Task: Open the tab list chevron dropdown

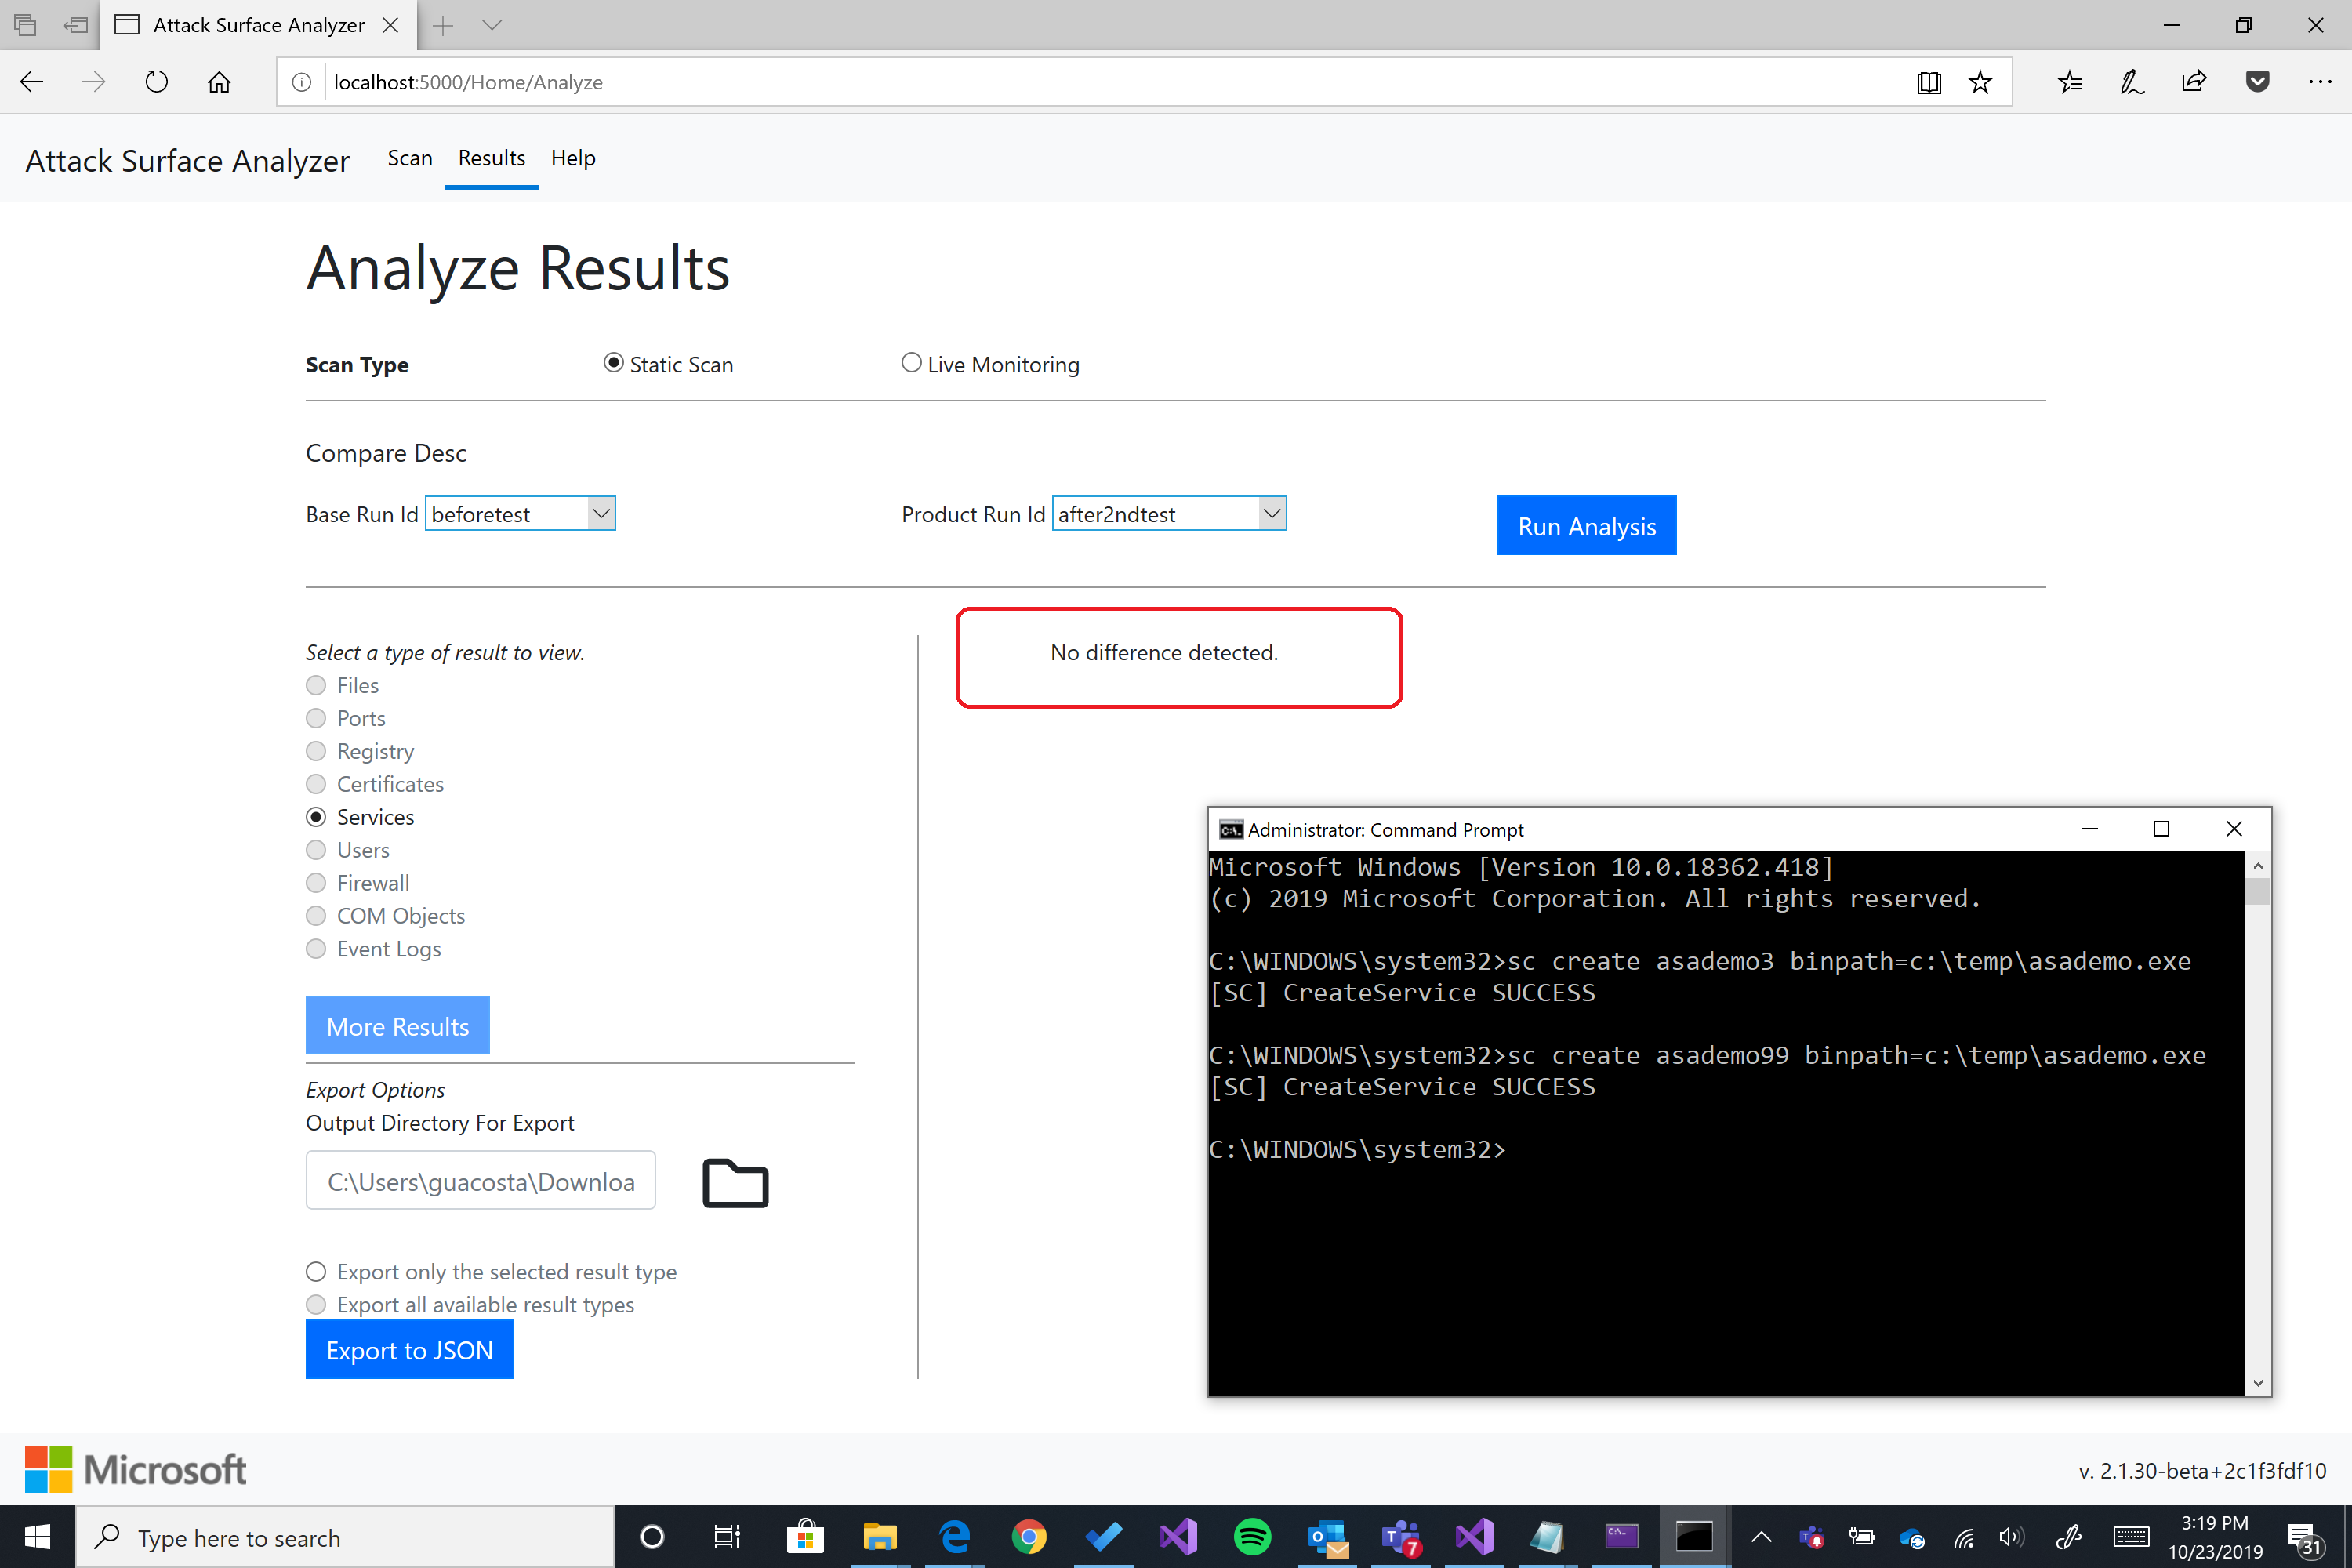Action: (492, 25)
